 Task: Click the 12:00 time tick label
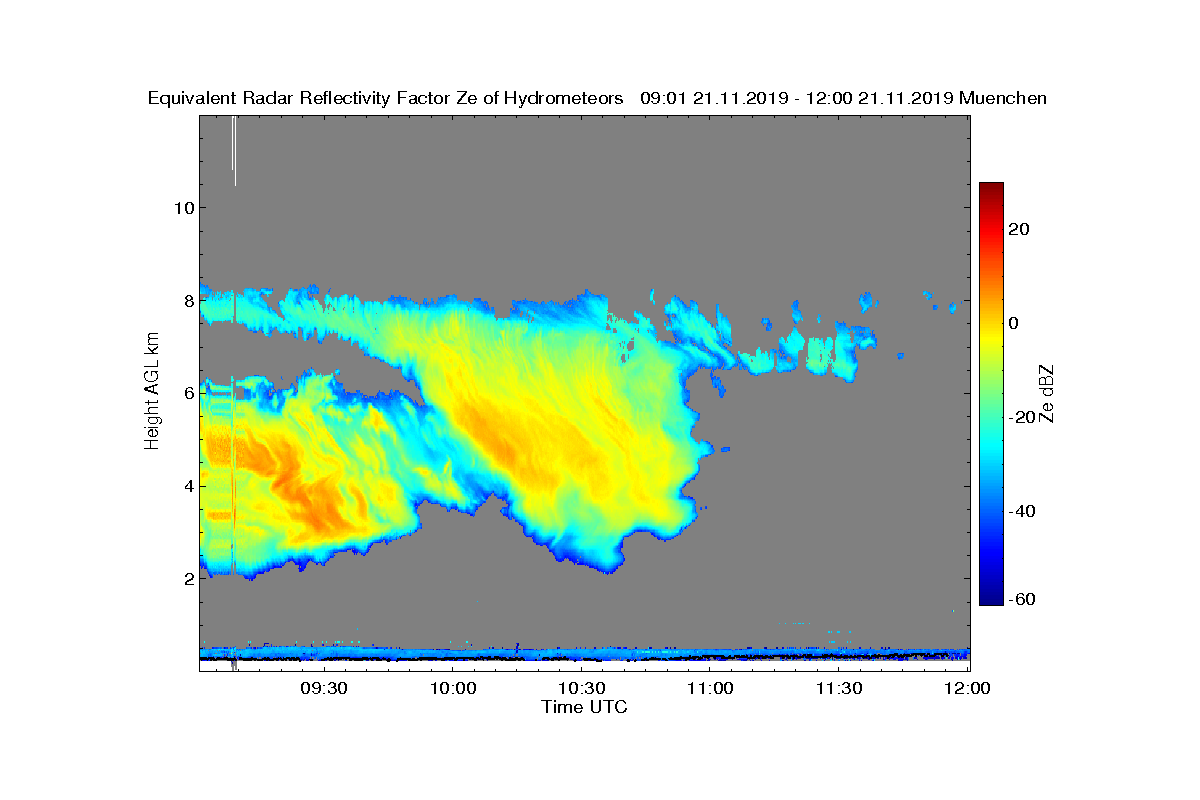967,688
